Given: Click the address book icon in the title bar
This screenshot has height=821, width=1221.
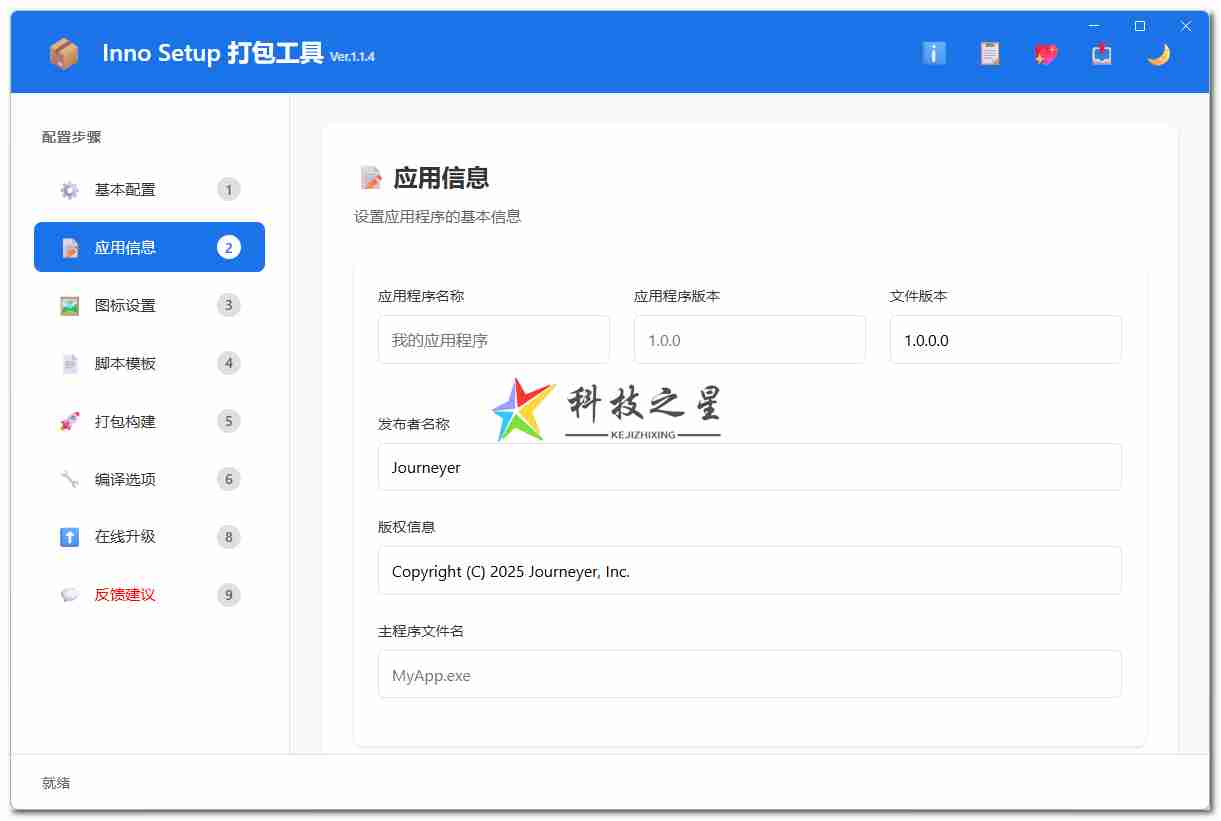Looking at the screenshot, I should click(1101, 54).
